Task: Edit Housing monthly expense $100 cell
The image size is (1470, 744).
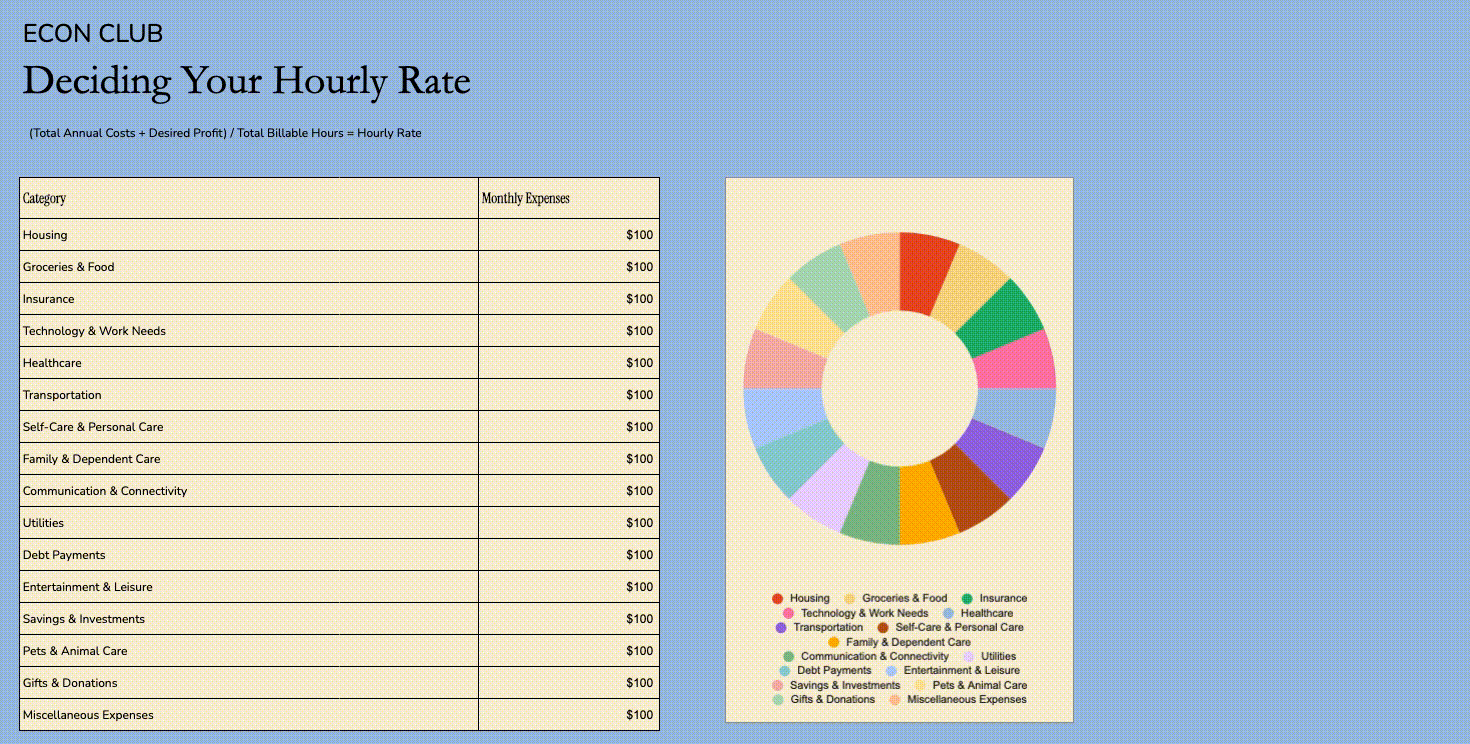Action: [x=569, y=235]
